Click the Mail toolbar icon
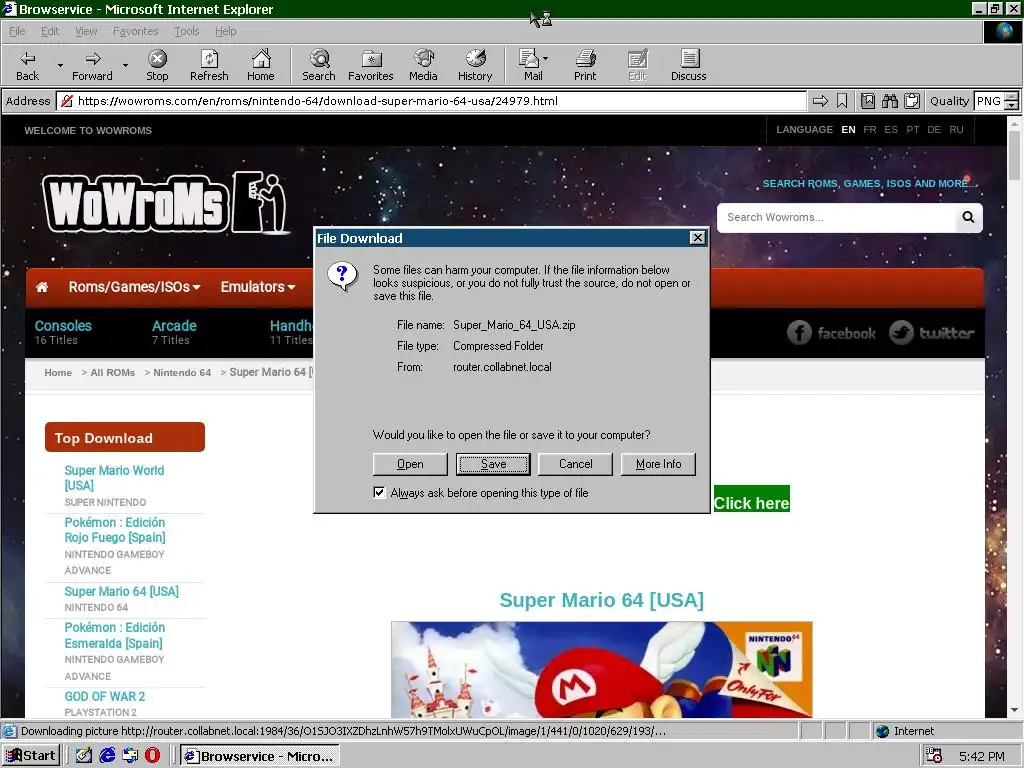This screenshot has height=768, width=1024. click(x=530, y=65)
